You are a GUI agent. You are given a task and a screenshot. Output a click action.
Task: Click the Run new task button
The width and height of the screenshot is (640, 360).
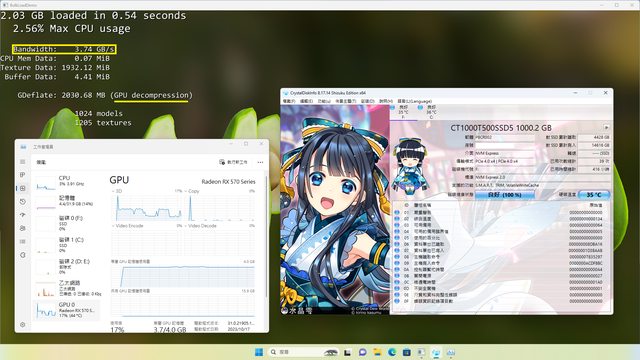(233, 162)
